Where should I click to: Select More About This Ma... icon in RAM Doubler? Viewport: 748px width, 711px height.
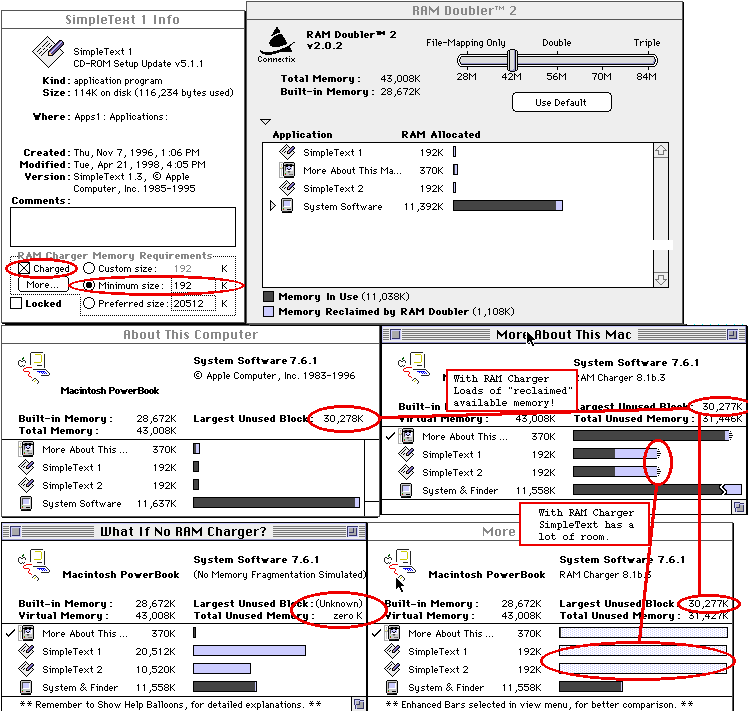coord(288,170)
